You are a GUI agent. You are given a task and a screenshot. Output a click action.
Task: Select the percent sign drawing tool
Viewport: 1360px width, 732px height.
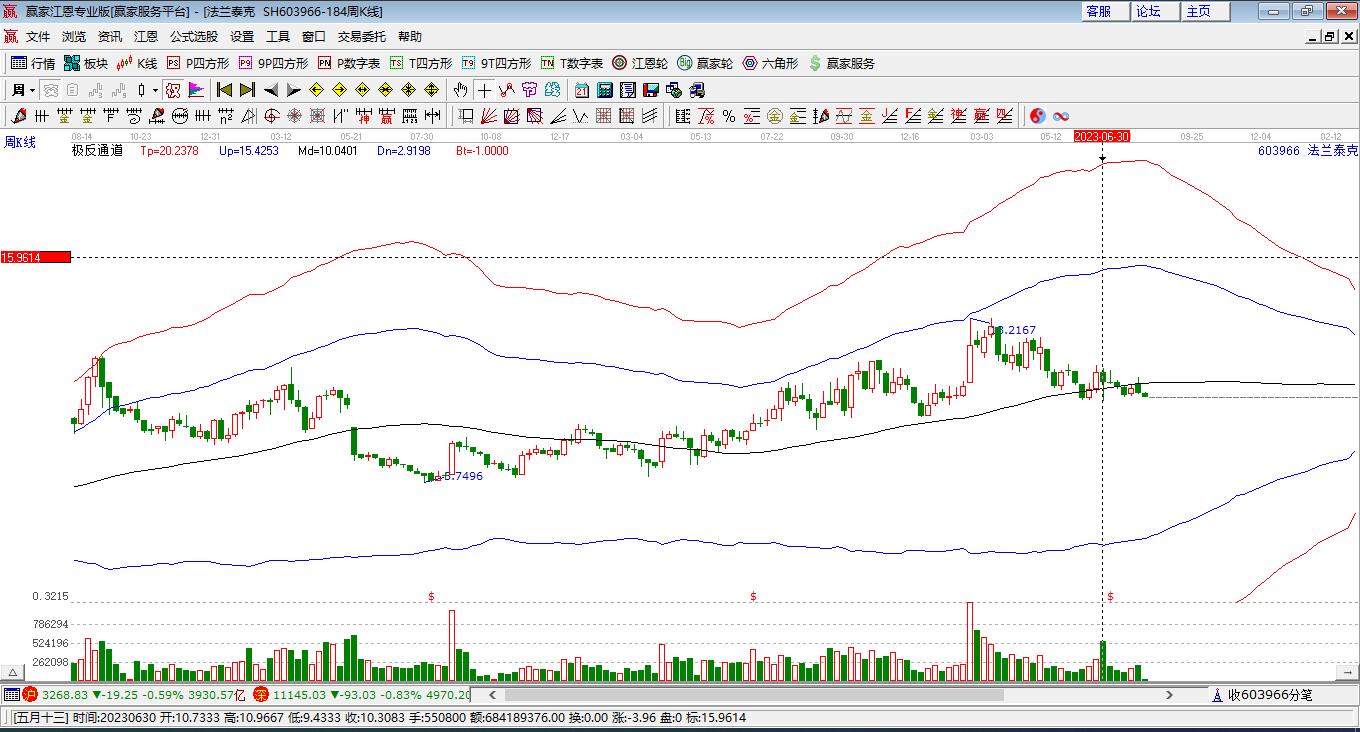click(729, 116)
